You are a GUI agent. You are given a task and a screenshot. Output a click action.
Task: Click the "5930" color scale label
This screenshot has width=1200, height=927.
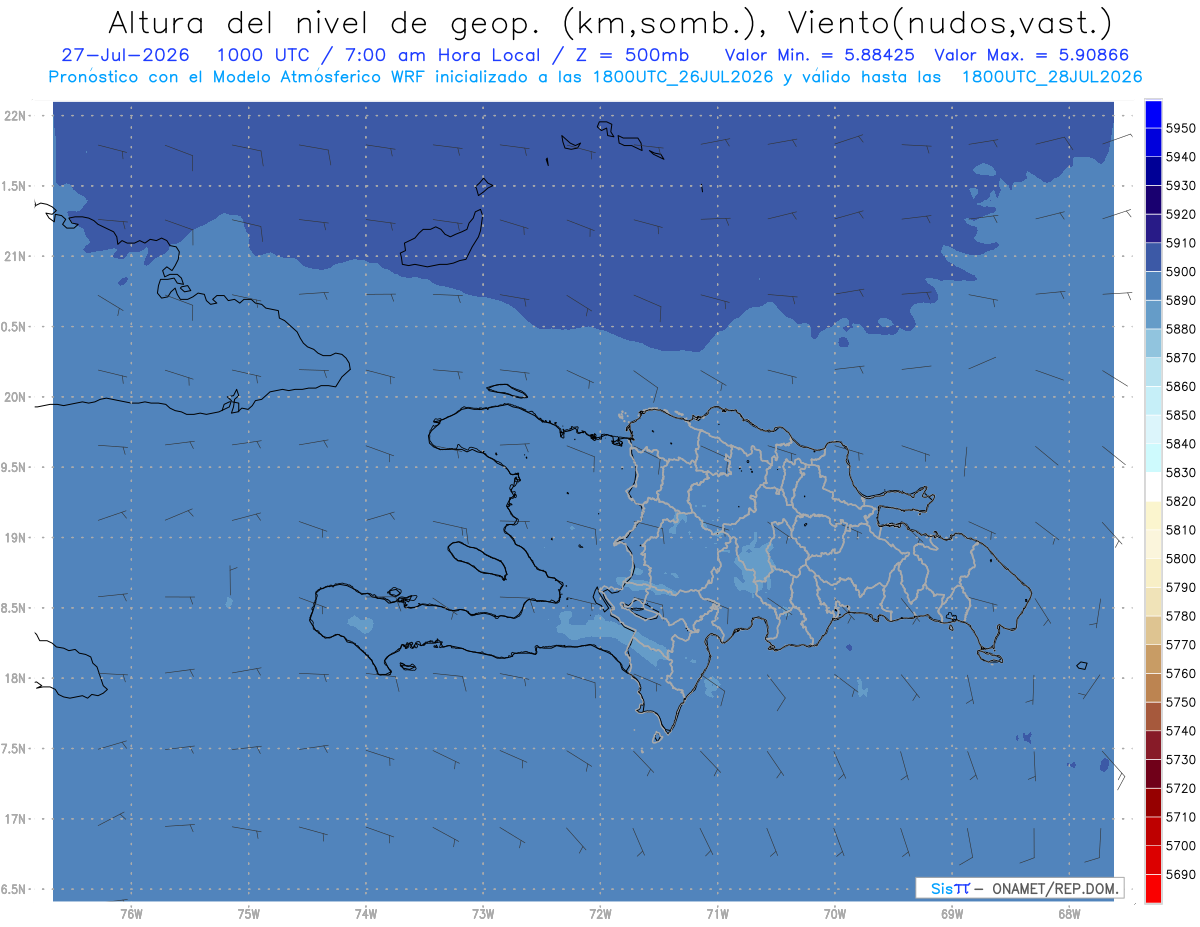(1181, 186)
